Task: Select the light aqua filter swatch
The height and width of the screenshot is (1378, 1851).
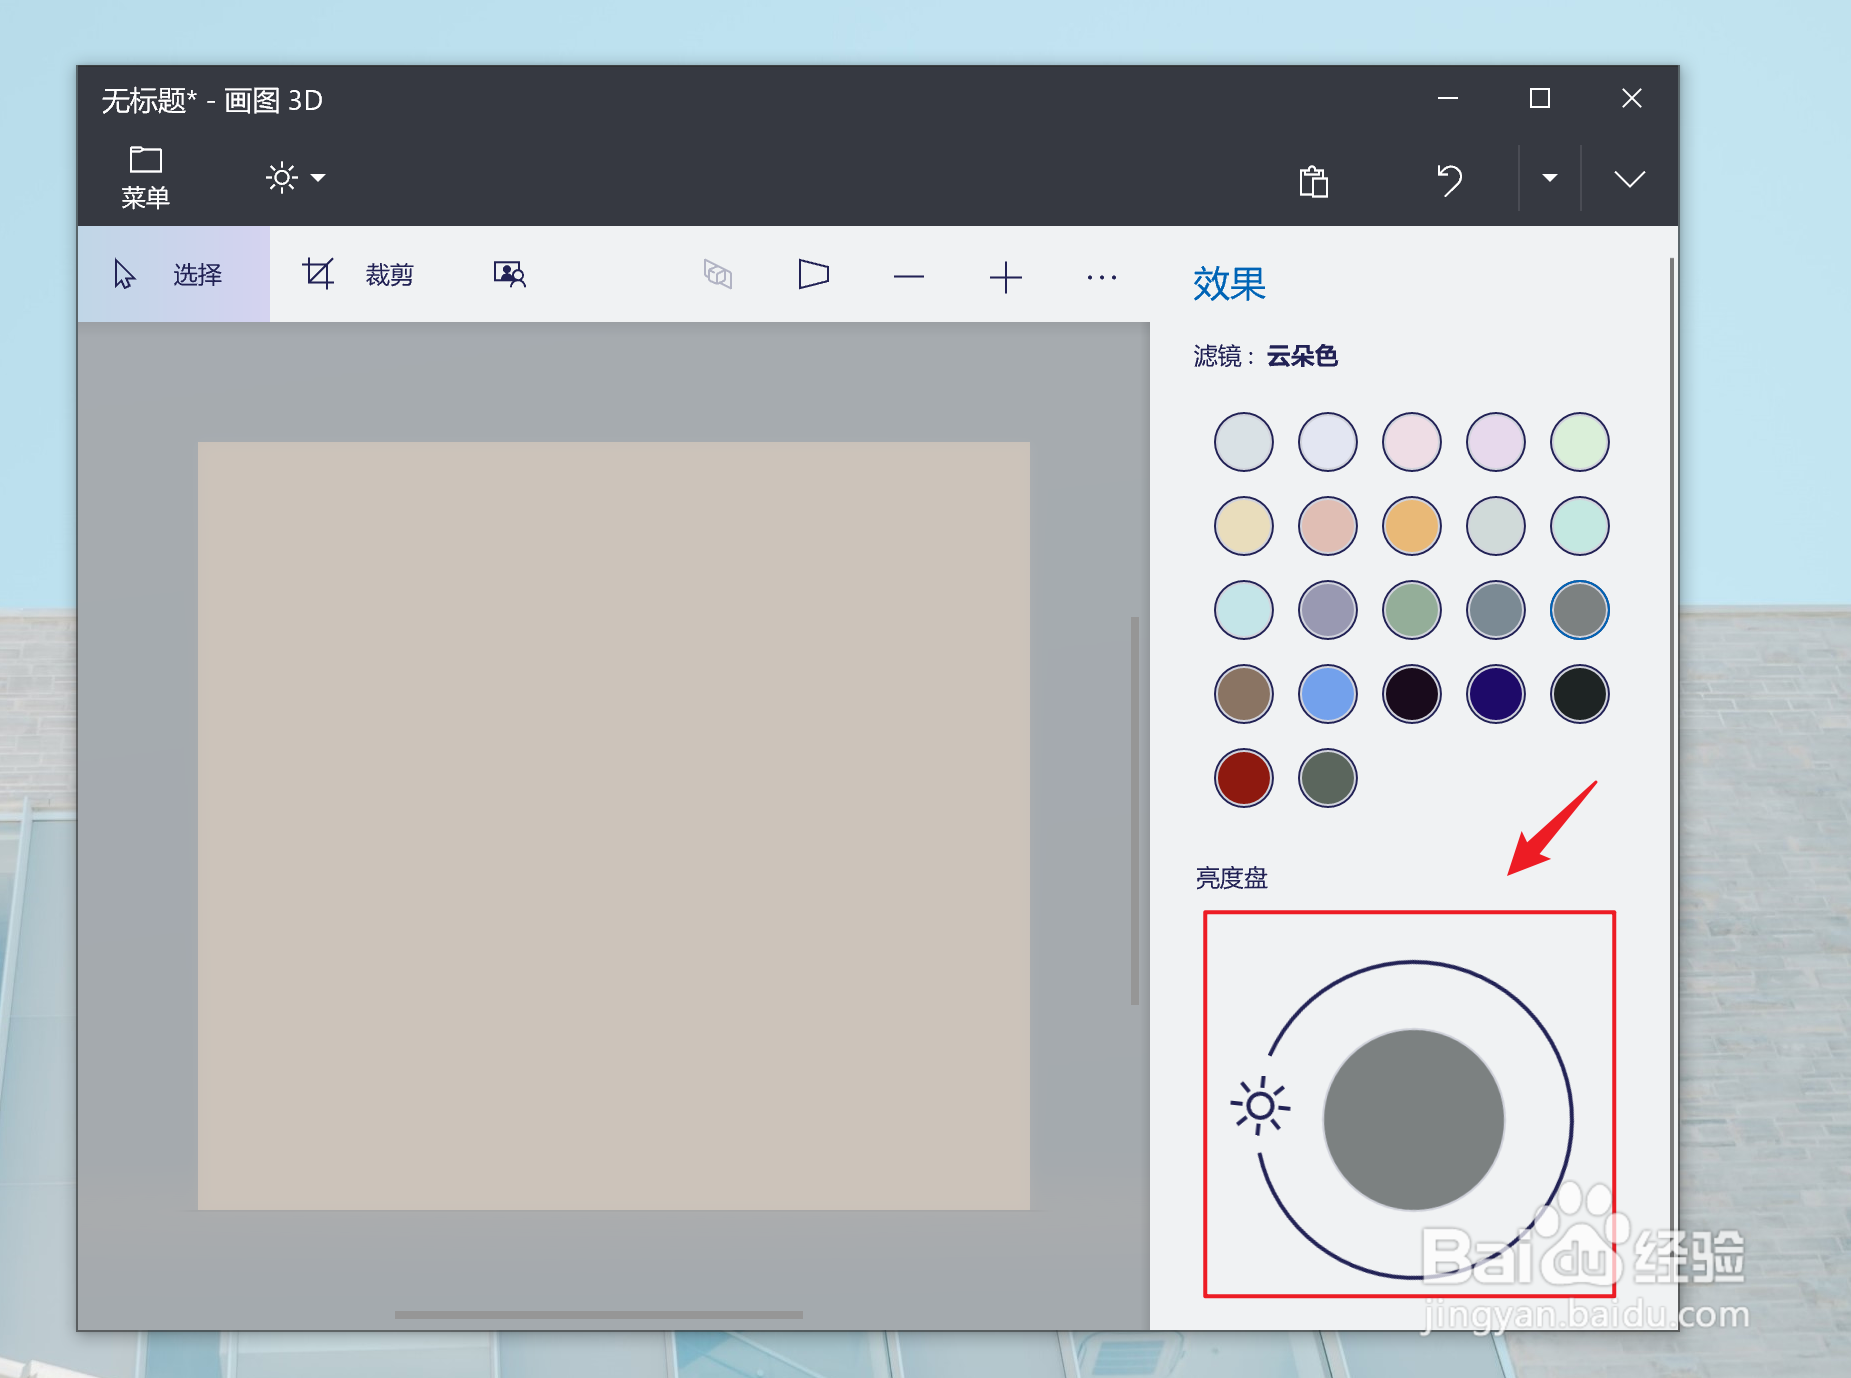Action: [1244, 610]
